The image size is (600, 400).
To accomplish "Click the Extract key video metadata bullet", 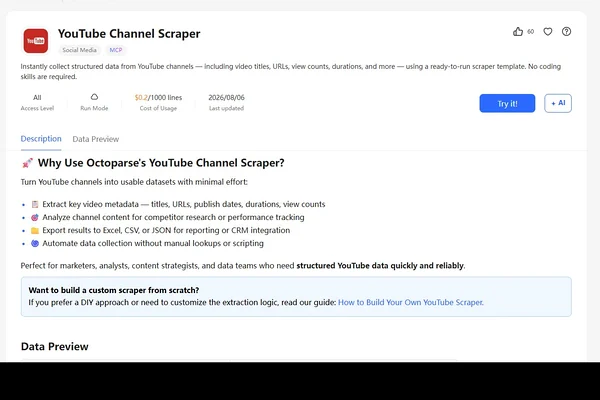I will [x=184, y=204].
